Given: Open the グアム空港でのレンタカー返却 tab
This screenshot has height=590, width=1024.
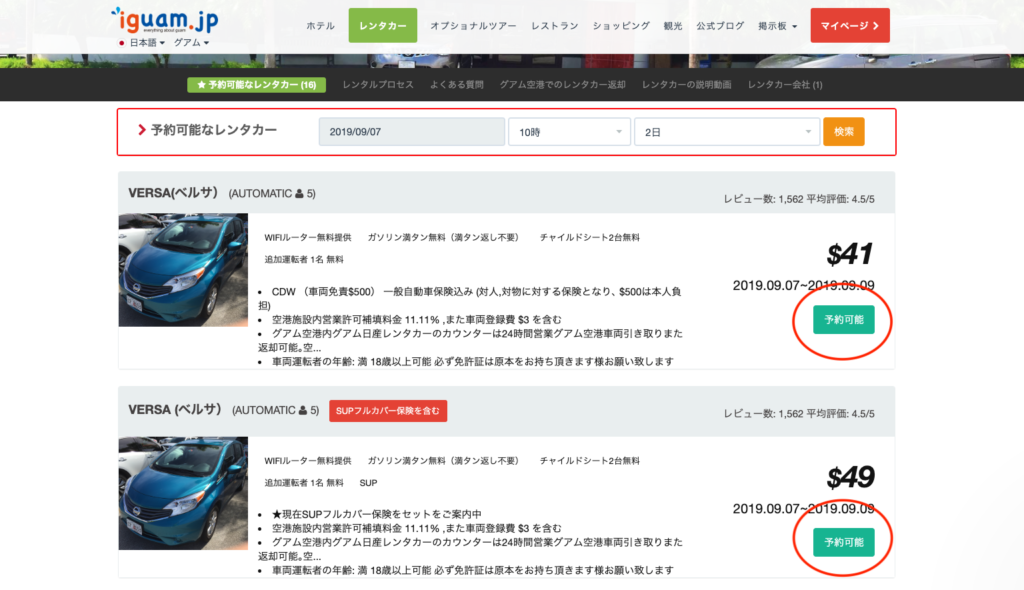Looking at the screenshot, I should coord(562,85).
